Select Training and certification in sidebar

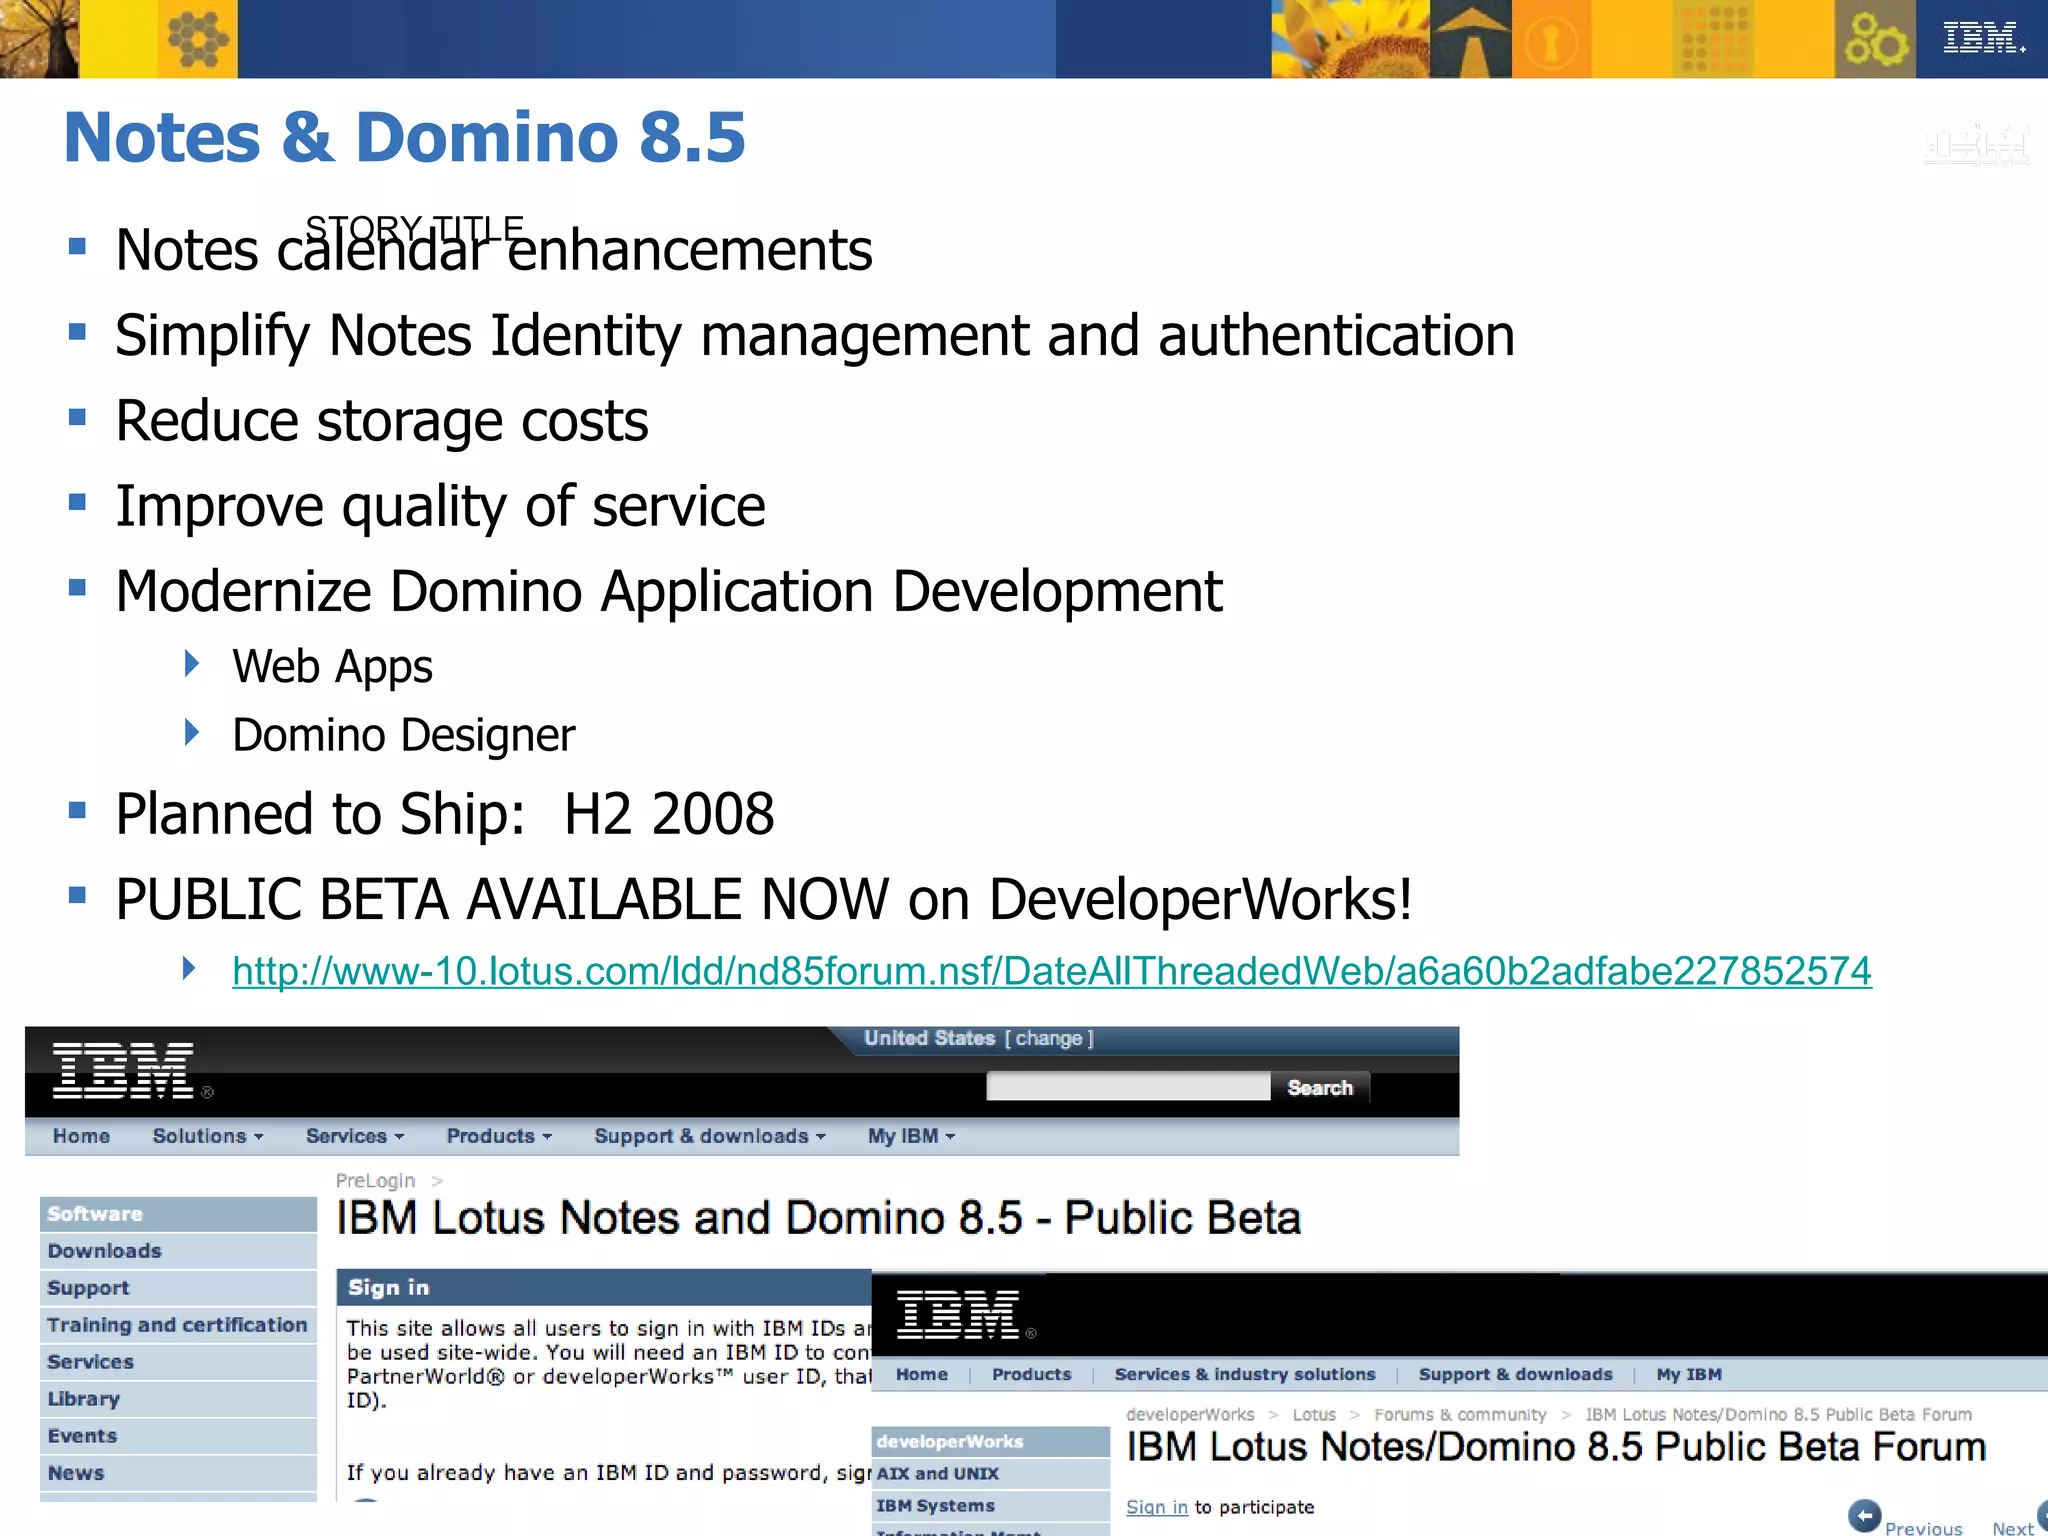[x=178, y=1325]
